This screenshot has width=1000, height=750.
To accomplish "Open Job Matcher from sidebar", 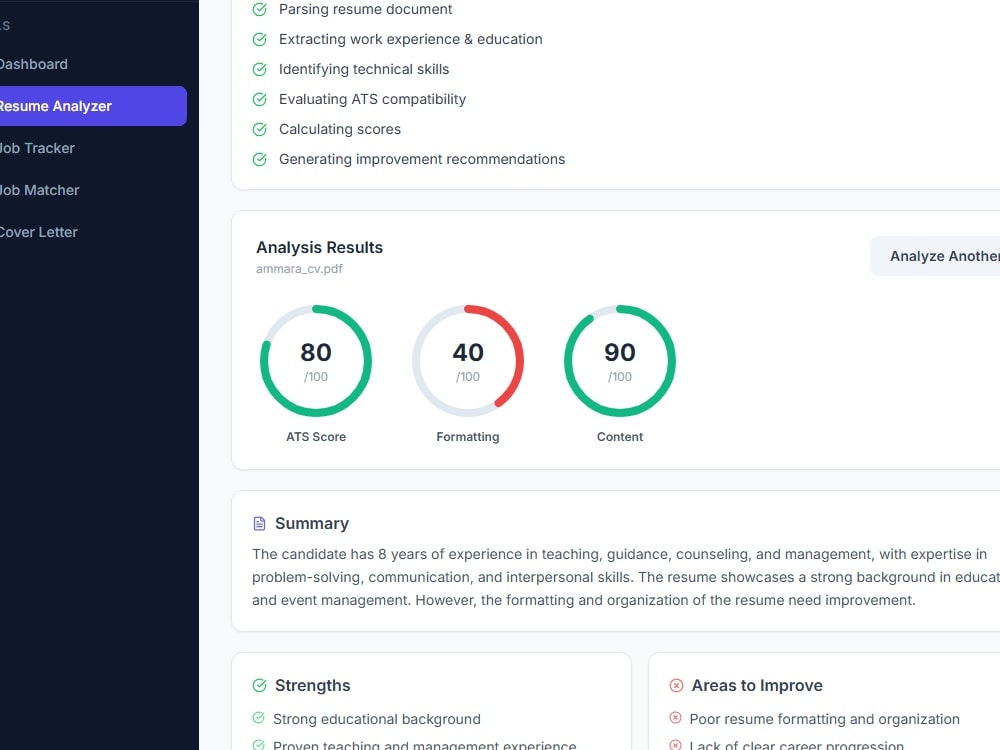I will tap(40, 190).
